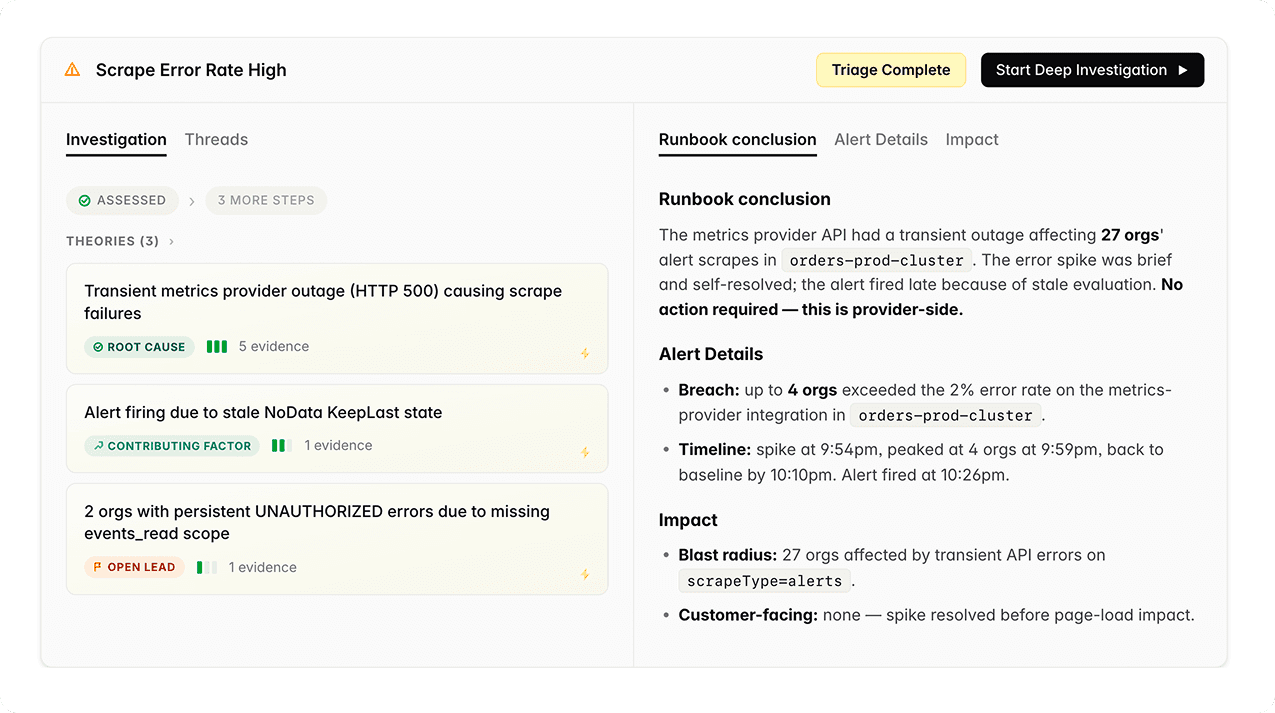Click the lightning bolt on Transient metrics provider card
The width and height of the screenshot is (1275, 713).
pos(585,353)
